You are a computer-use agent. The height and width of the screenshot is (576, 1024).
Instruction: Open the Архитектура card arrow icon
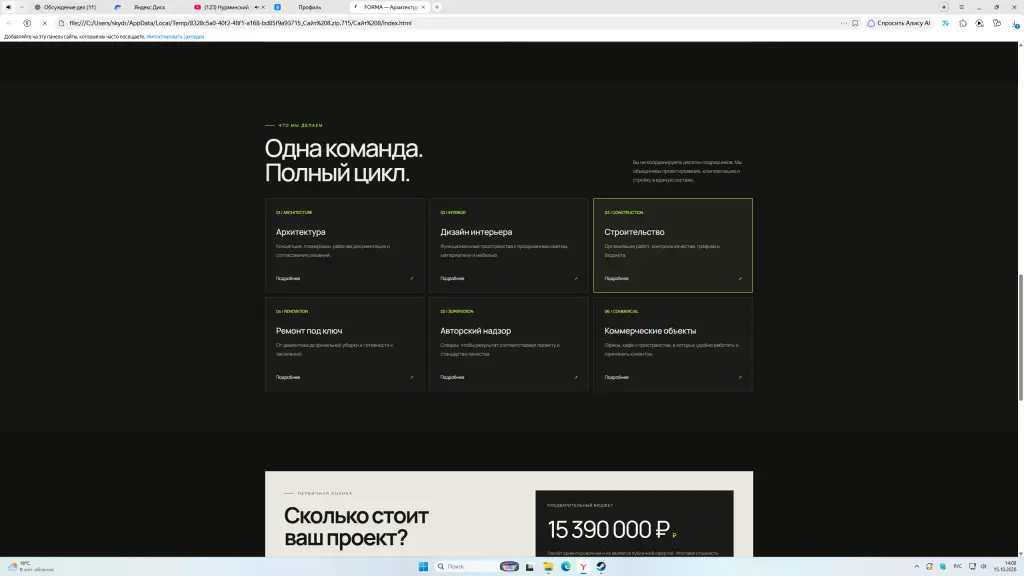[411, 278]
